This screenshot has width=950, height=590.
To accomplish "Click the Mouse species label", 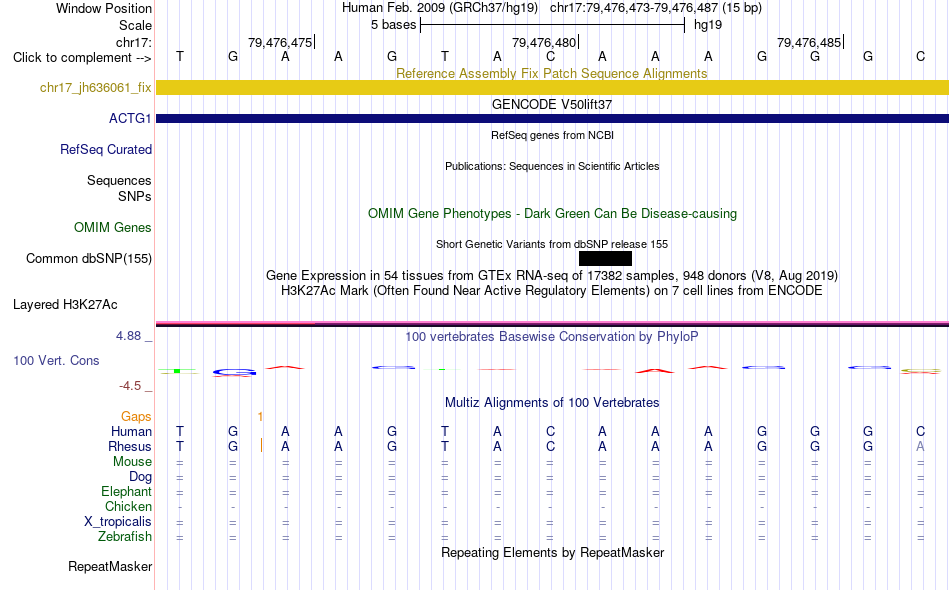I will (x=132, y=462).
